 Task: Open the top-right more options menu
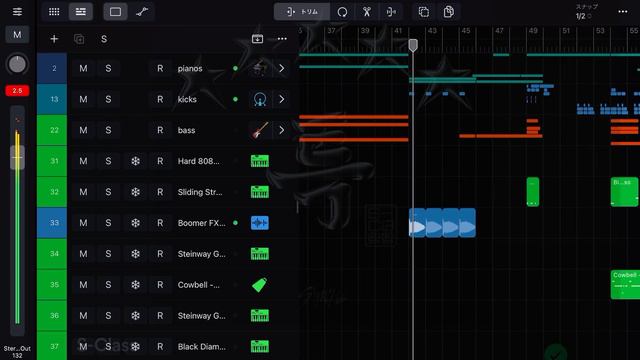[x=623, y=12]
